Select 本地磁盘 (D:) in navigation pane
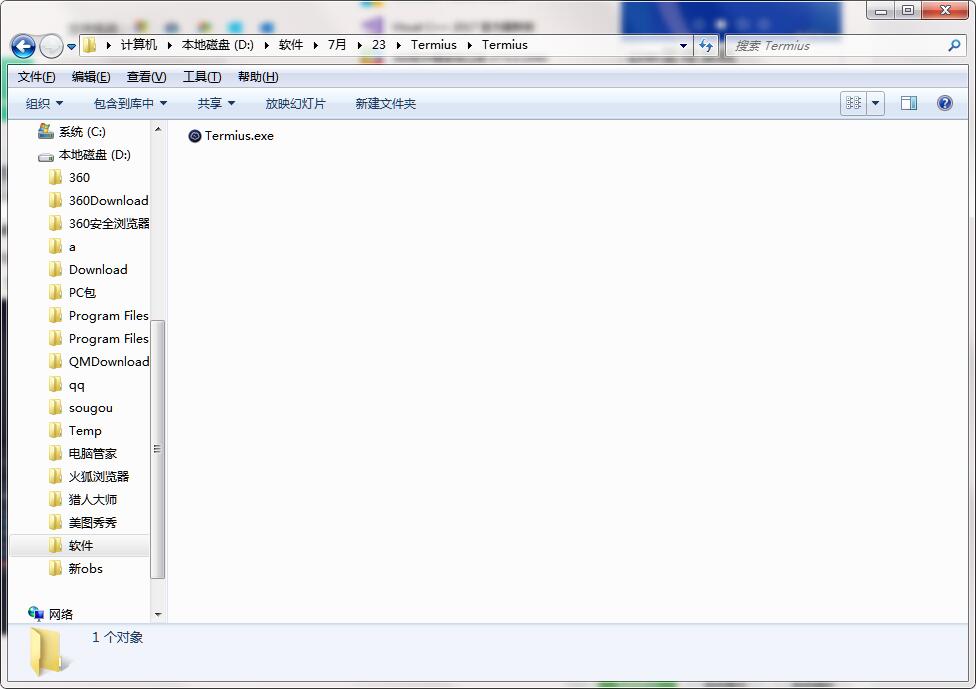The image size is (976, 689). tap(94, 154)
